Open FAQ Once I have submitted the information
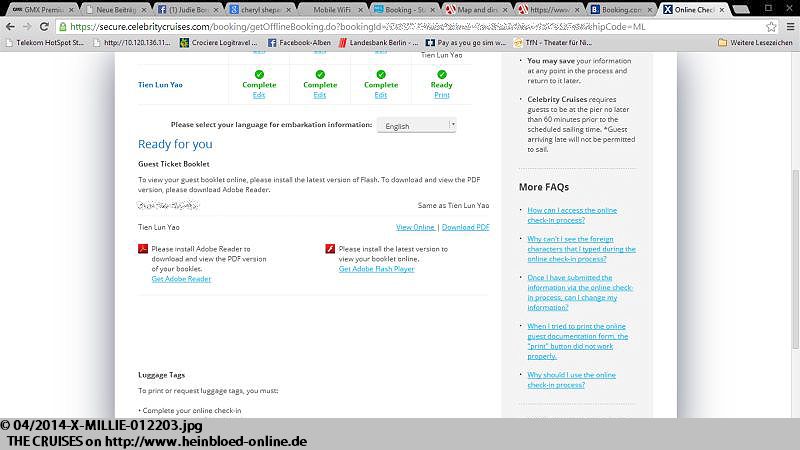 [x=580, y=292]
